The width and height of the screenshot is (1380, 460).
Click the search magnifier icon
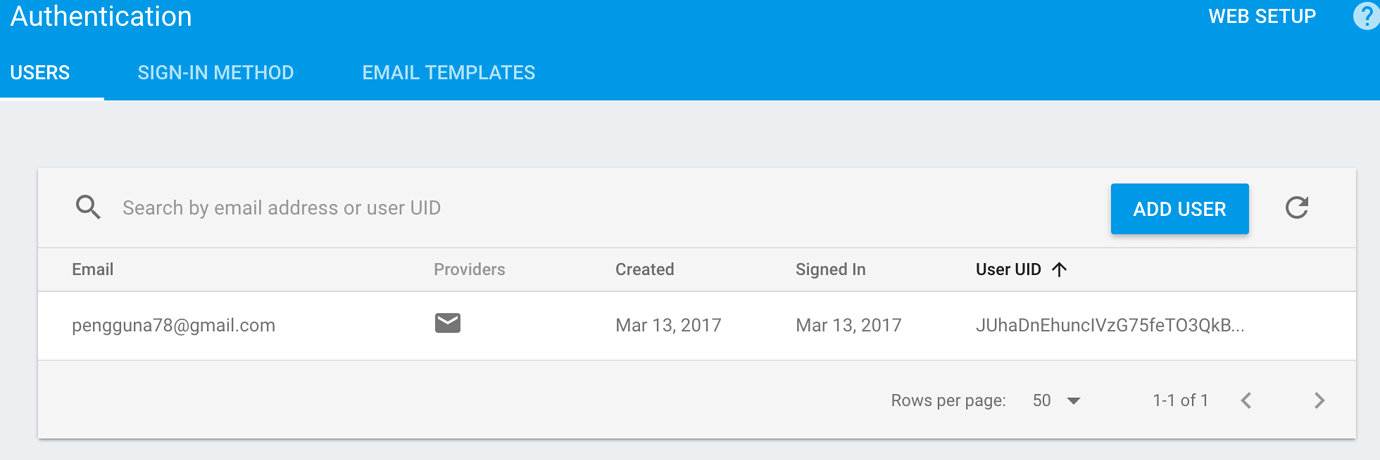[x=88, y=208]
